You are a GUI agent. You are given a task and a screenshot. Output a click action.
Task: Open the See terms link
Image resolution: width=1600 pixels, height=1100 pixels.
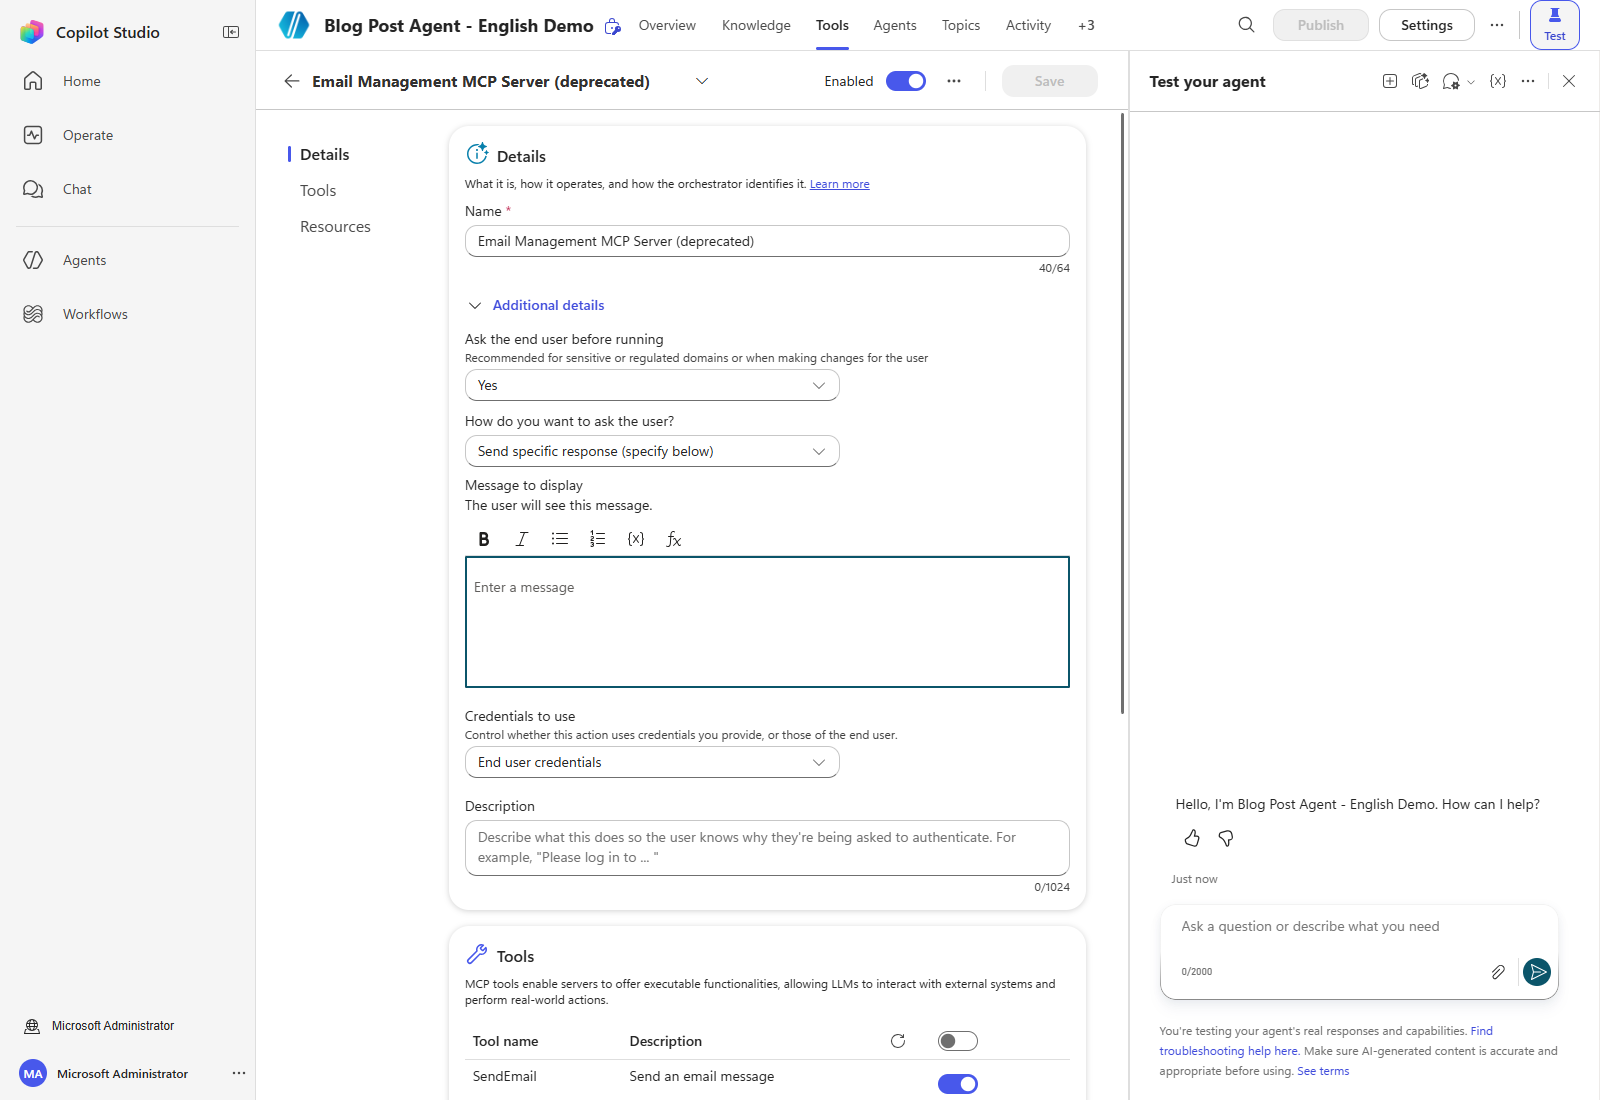pyautogui.click(x=1323, y=1071)
